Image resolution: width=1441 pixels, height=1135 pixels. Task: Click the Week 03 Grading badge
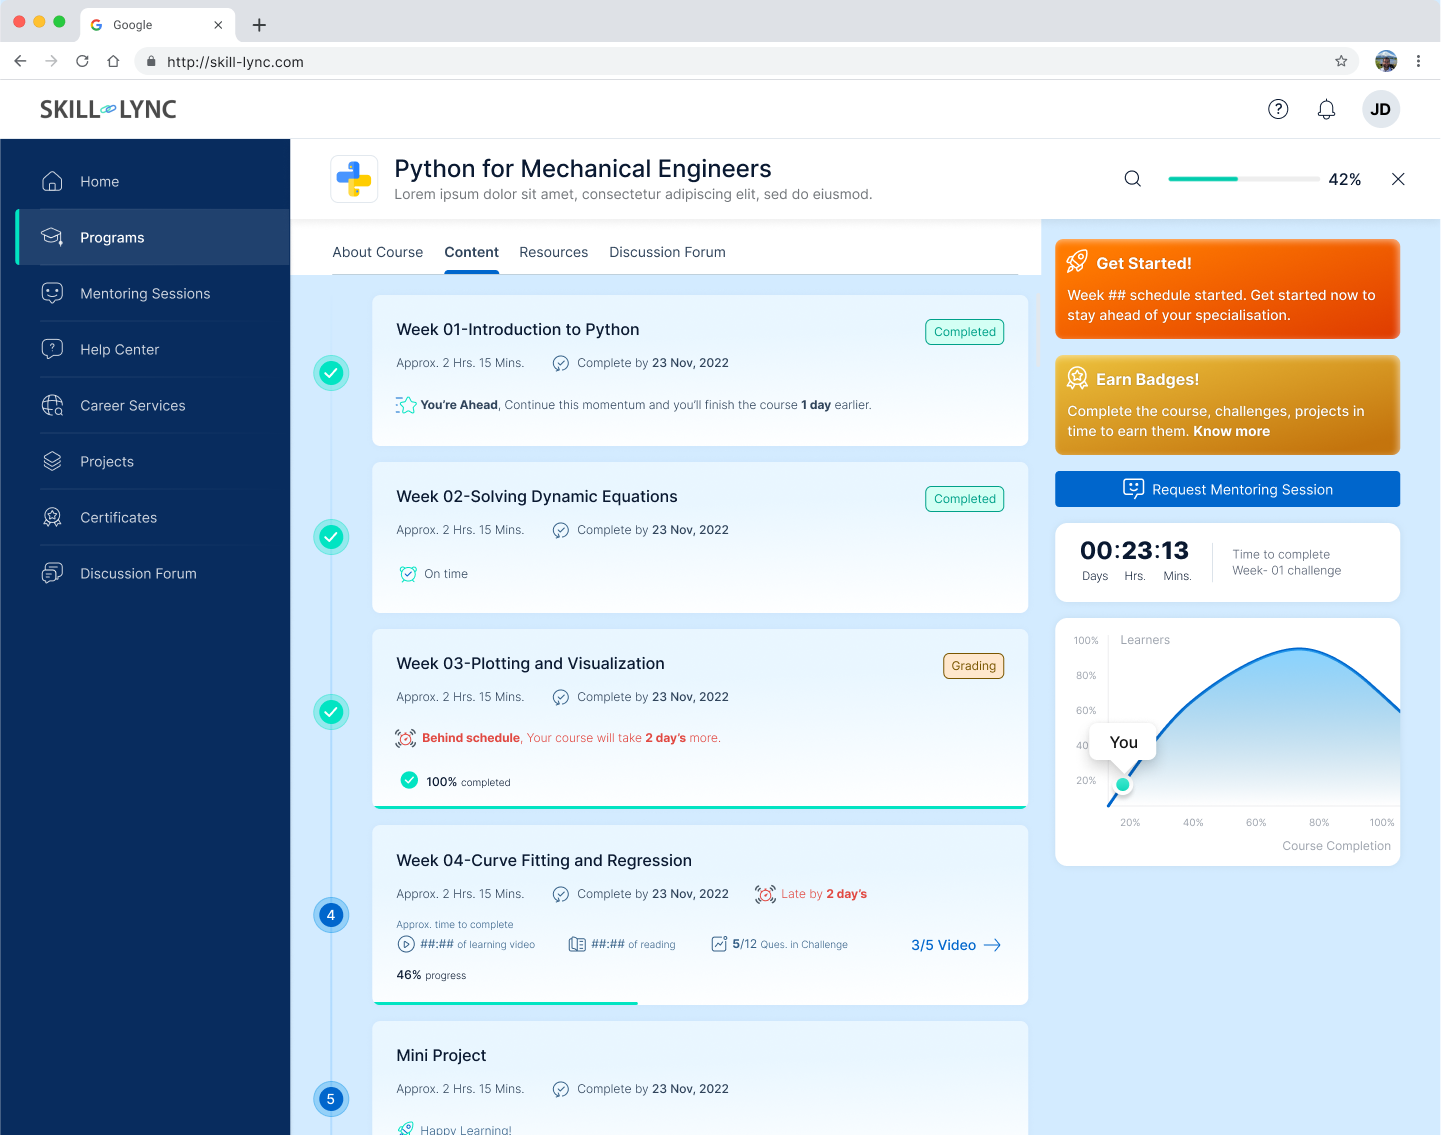click(x=973, y=666)
